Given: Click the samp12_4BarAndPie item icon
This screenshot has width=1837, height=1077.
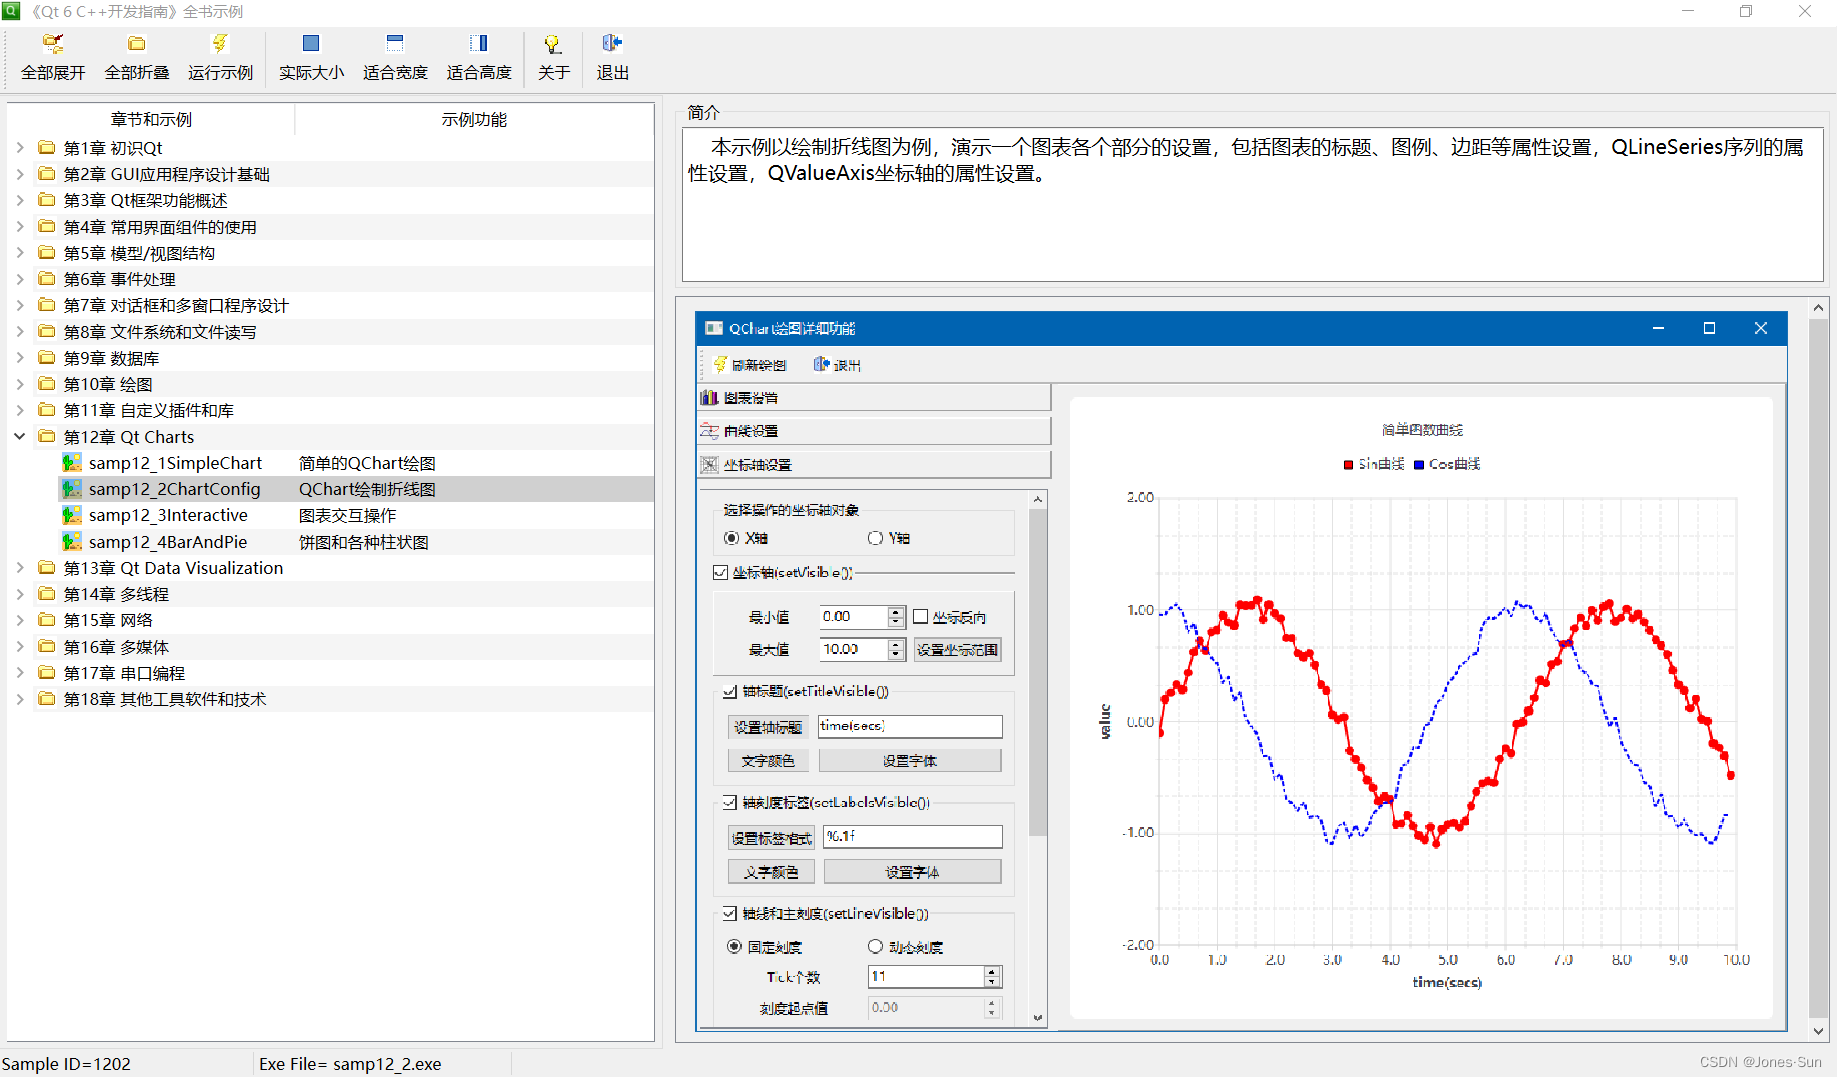Looking at the screenshot, I should click(72, 541).
